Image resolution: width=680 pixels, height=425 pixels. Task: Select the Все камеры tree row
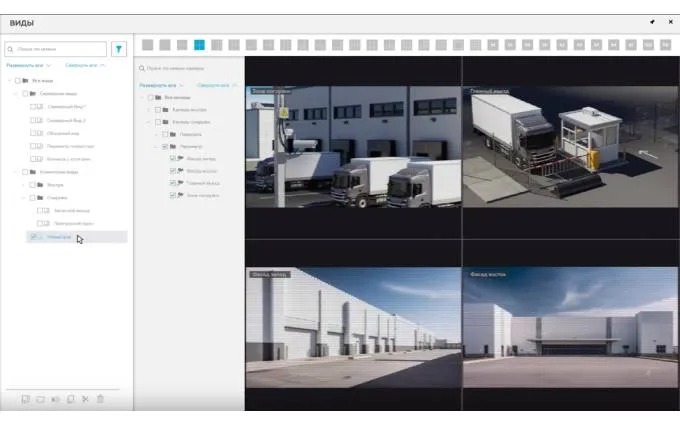coord(177,98)
